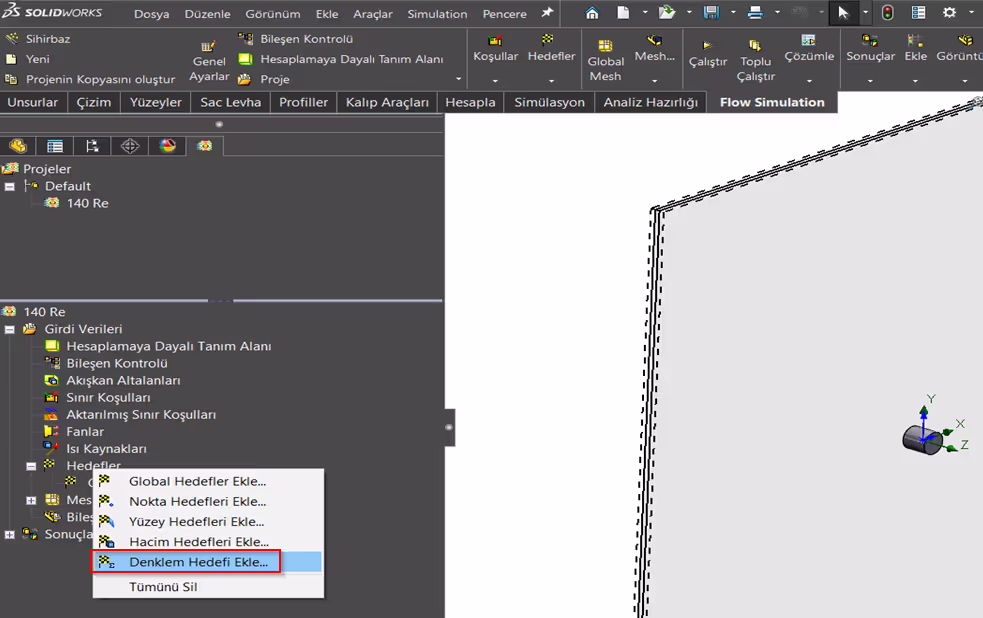Image resolution: width=983 pixels, height=618 pixels.
Task: Switch to the Unsurlar tab
Action: coord(33,102)
